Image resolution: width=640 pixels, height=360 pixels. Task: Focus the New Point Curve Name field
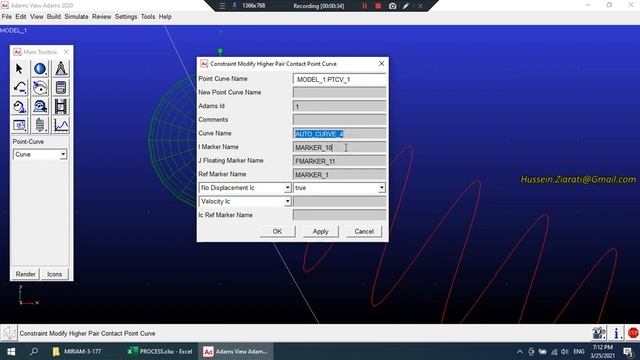pyautogui.click(x=339, y=93)
